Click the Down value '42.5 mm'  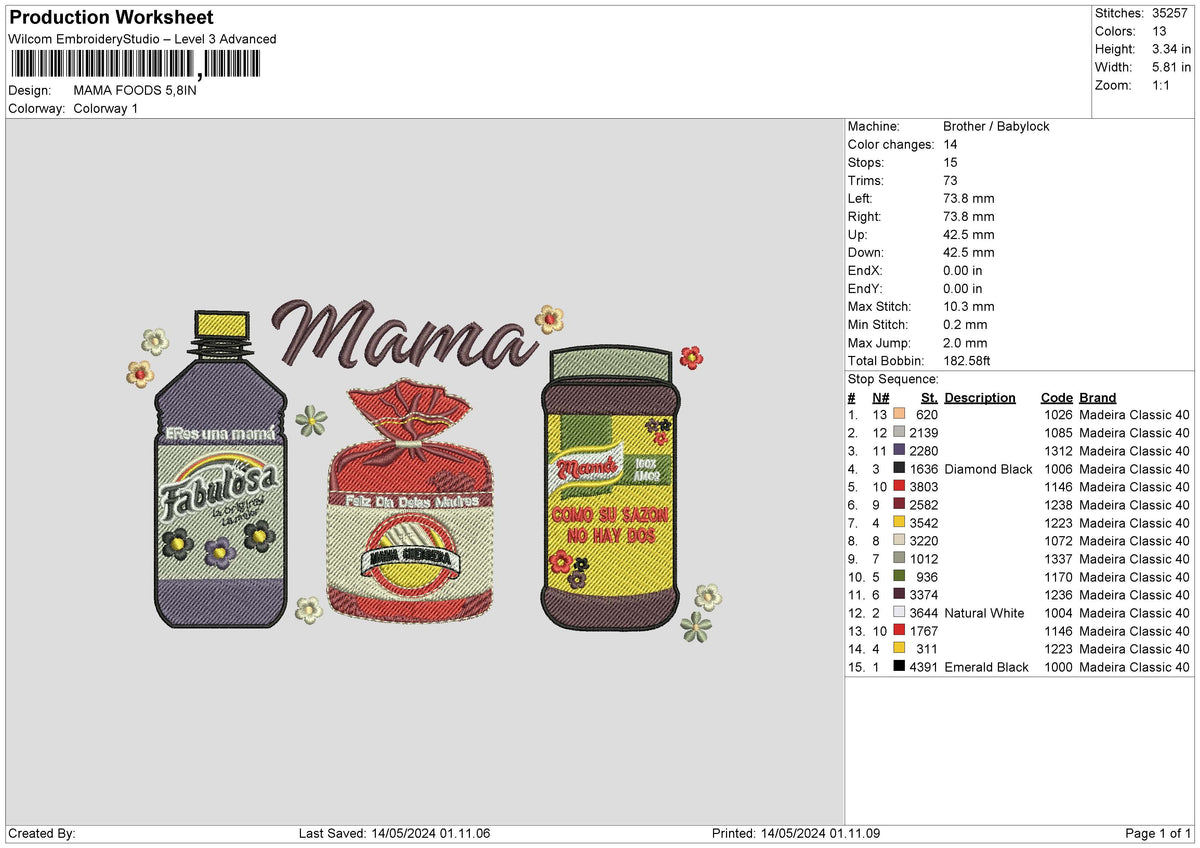point(968,253)
